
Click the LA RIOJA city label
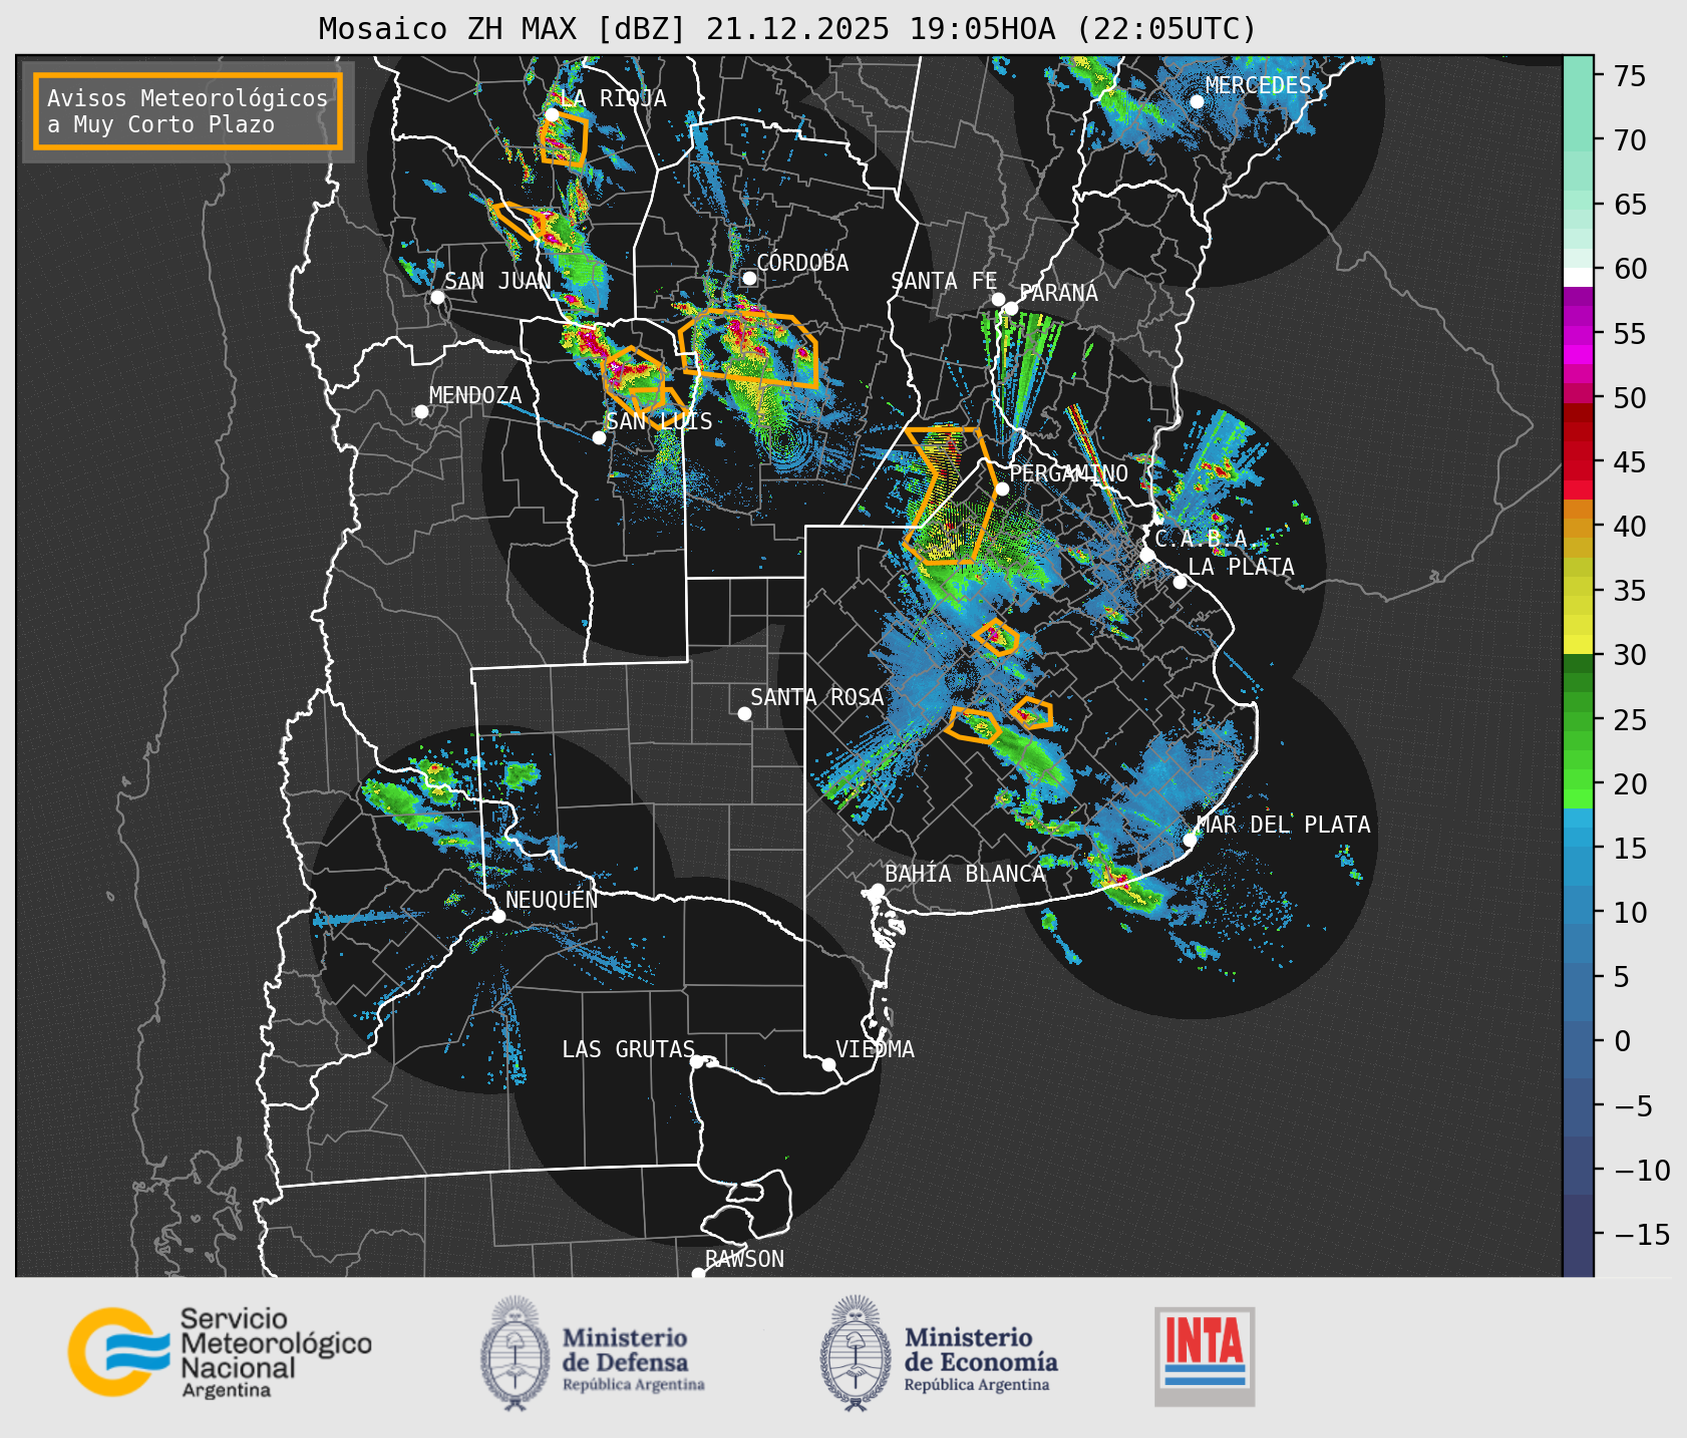point(612,98)
